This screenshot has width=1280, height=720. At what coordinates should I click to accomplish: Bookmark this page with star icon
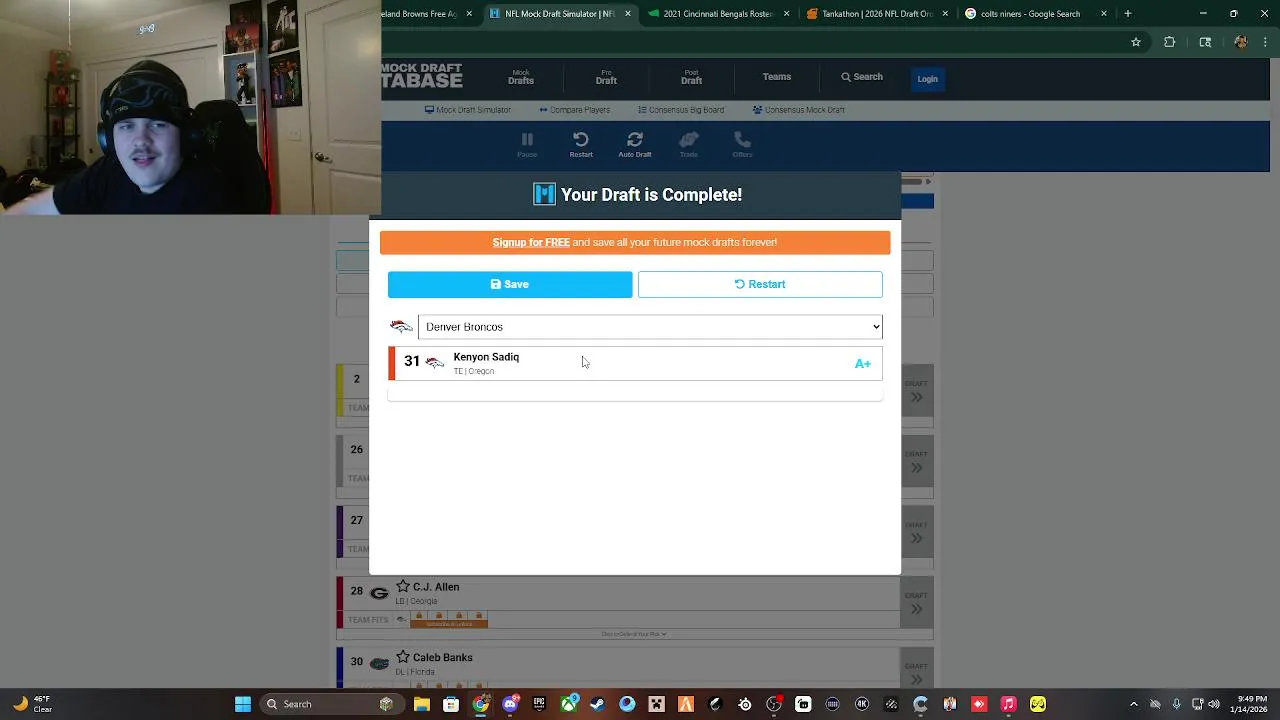coord(1136,42)
